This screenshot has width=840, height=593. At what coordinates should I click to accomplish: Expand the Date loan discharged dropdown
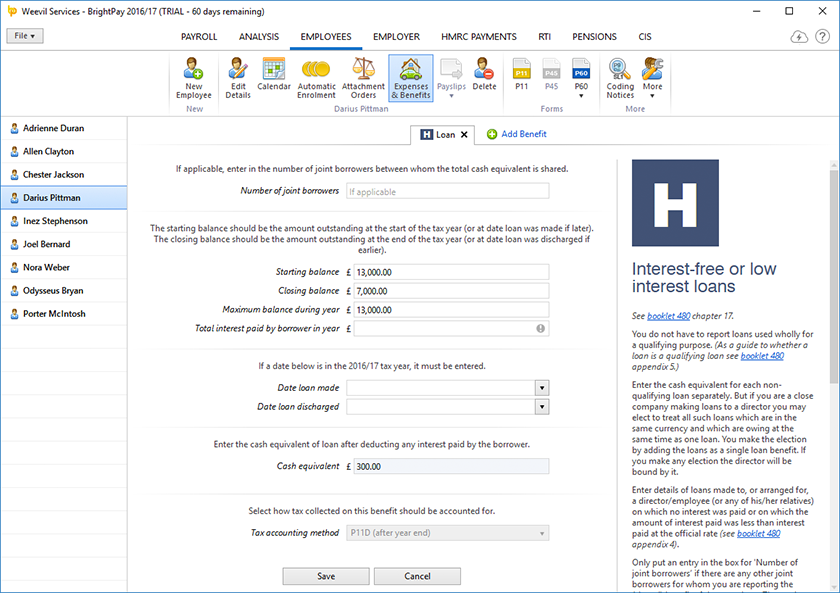pos(542,407)
